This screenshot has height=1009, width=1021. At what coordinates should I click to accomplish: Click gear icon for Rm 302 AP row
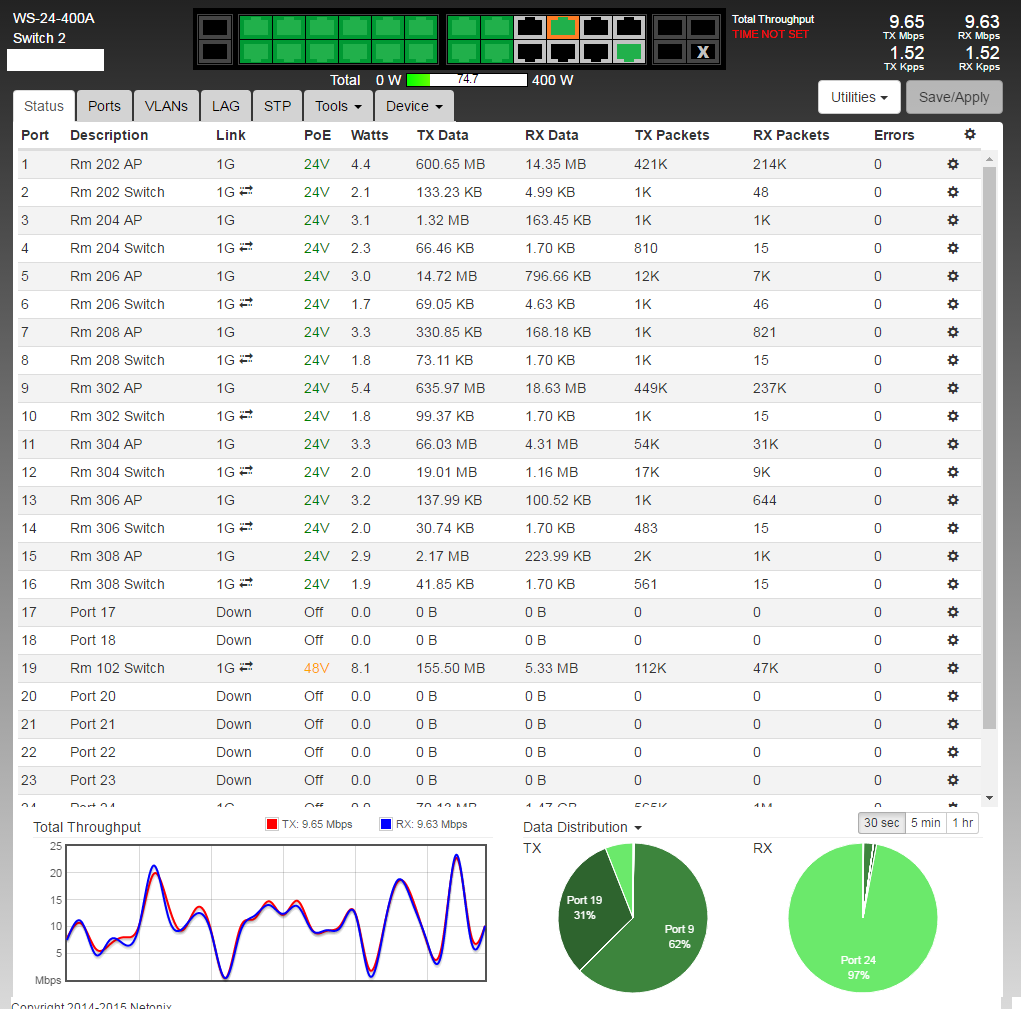point(953,388)
